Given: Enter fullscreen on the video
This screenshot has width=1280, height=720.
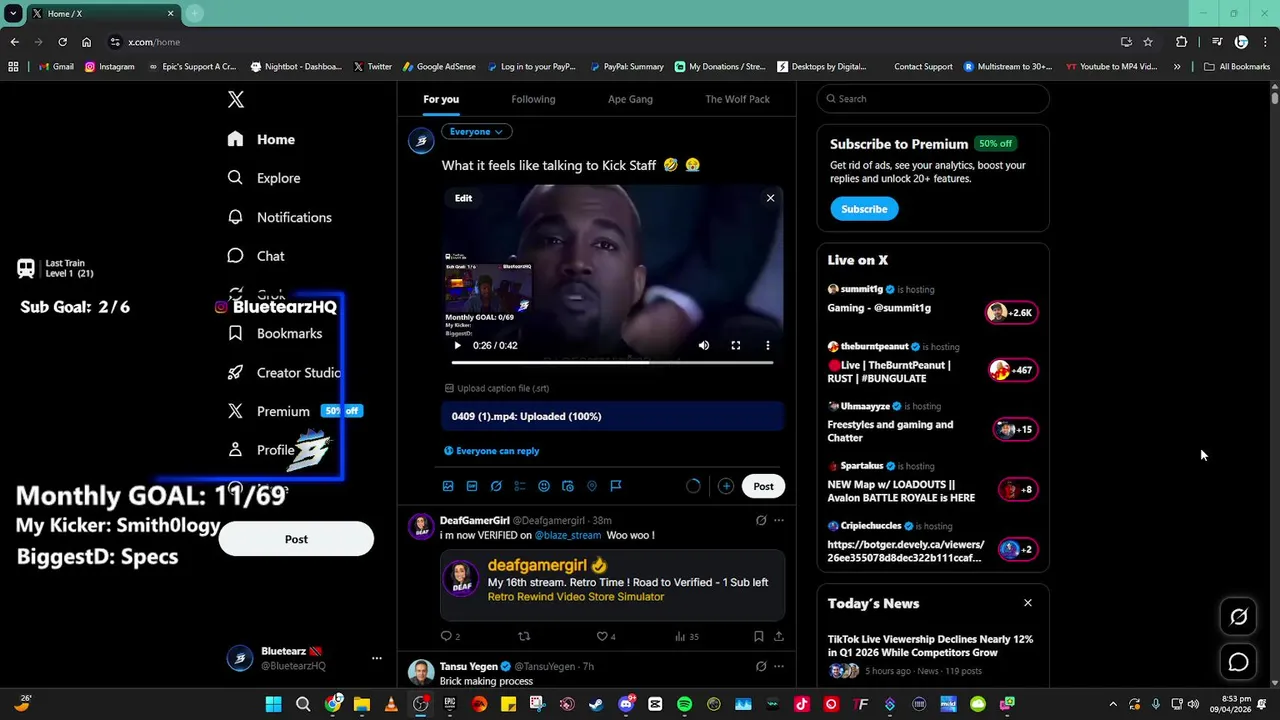Looking at the screenshot, I should (736, 346).
